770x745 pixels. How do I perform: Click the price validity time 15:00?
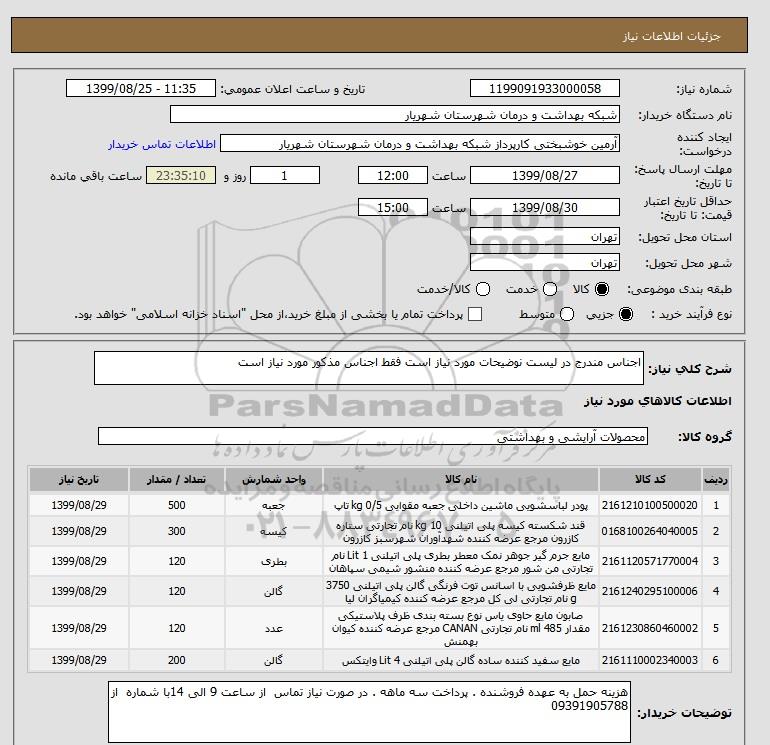[x=393, y=207]
